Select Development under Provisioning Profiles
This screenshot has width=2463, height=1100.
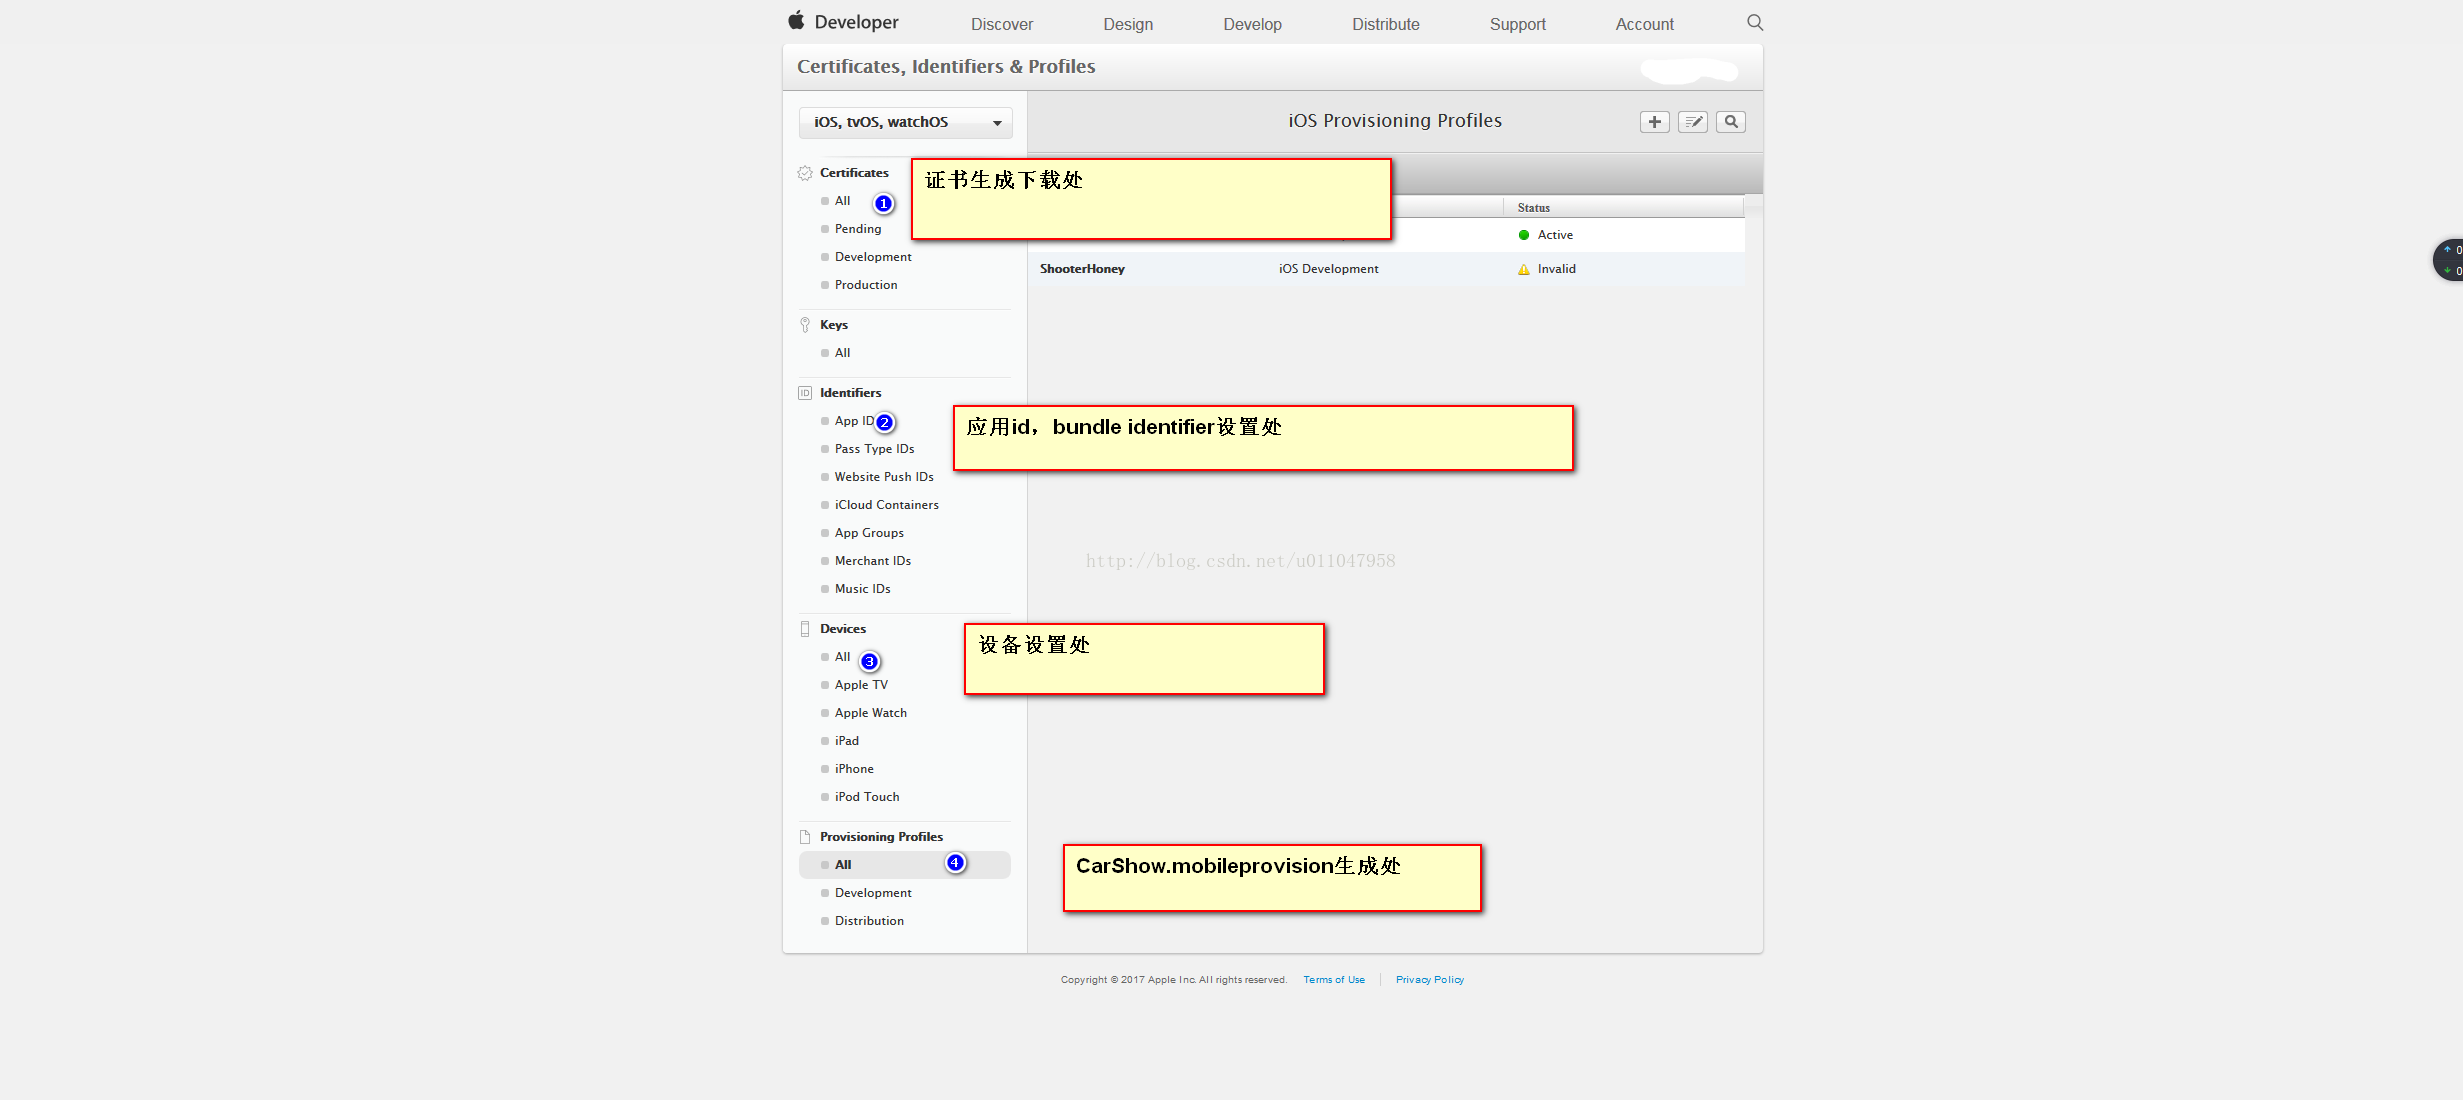pos(873,893)
